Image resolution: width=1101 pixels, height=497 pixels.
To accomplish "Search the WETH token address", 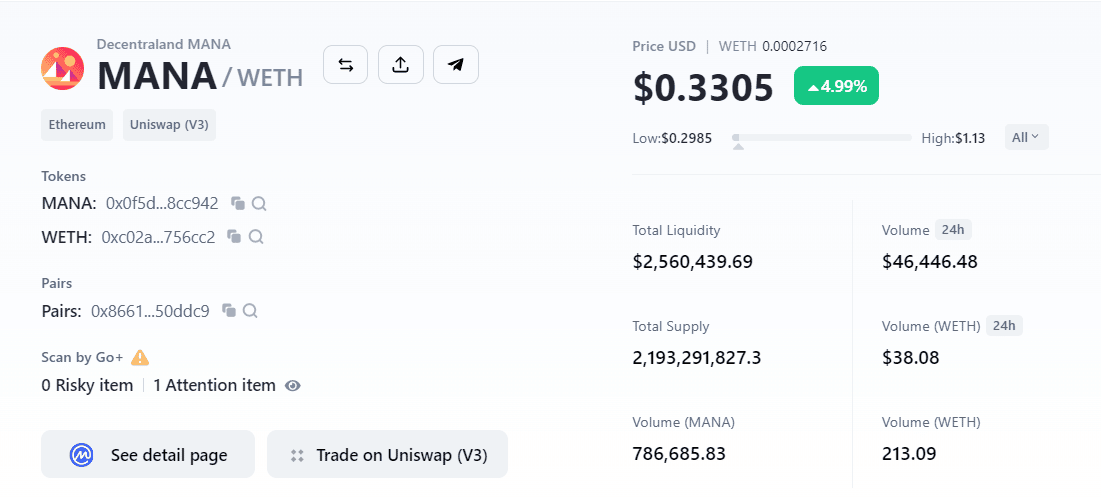I will pyautogui.click(x=256, y=237).
